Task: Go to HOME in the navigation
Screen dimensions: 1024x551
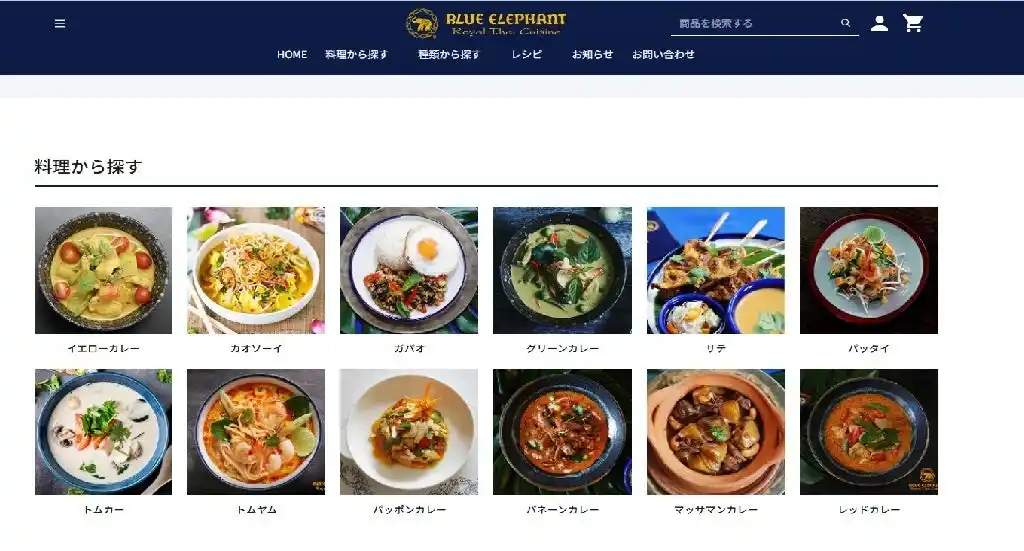Action: (291, 54)
